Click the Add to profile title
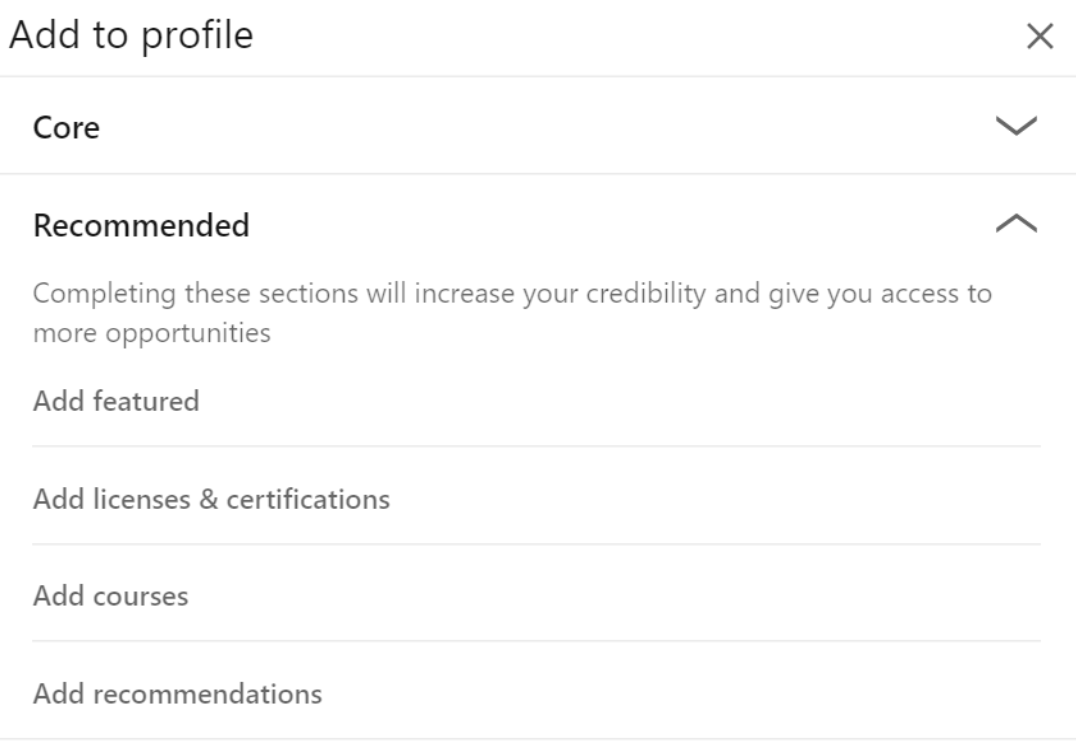Screen dimensions: 1076x752 pyautogui.click(x=130, y=36)
